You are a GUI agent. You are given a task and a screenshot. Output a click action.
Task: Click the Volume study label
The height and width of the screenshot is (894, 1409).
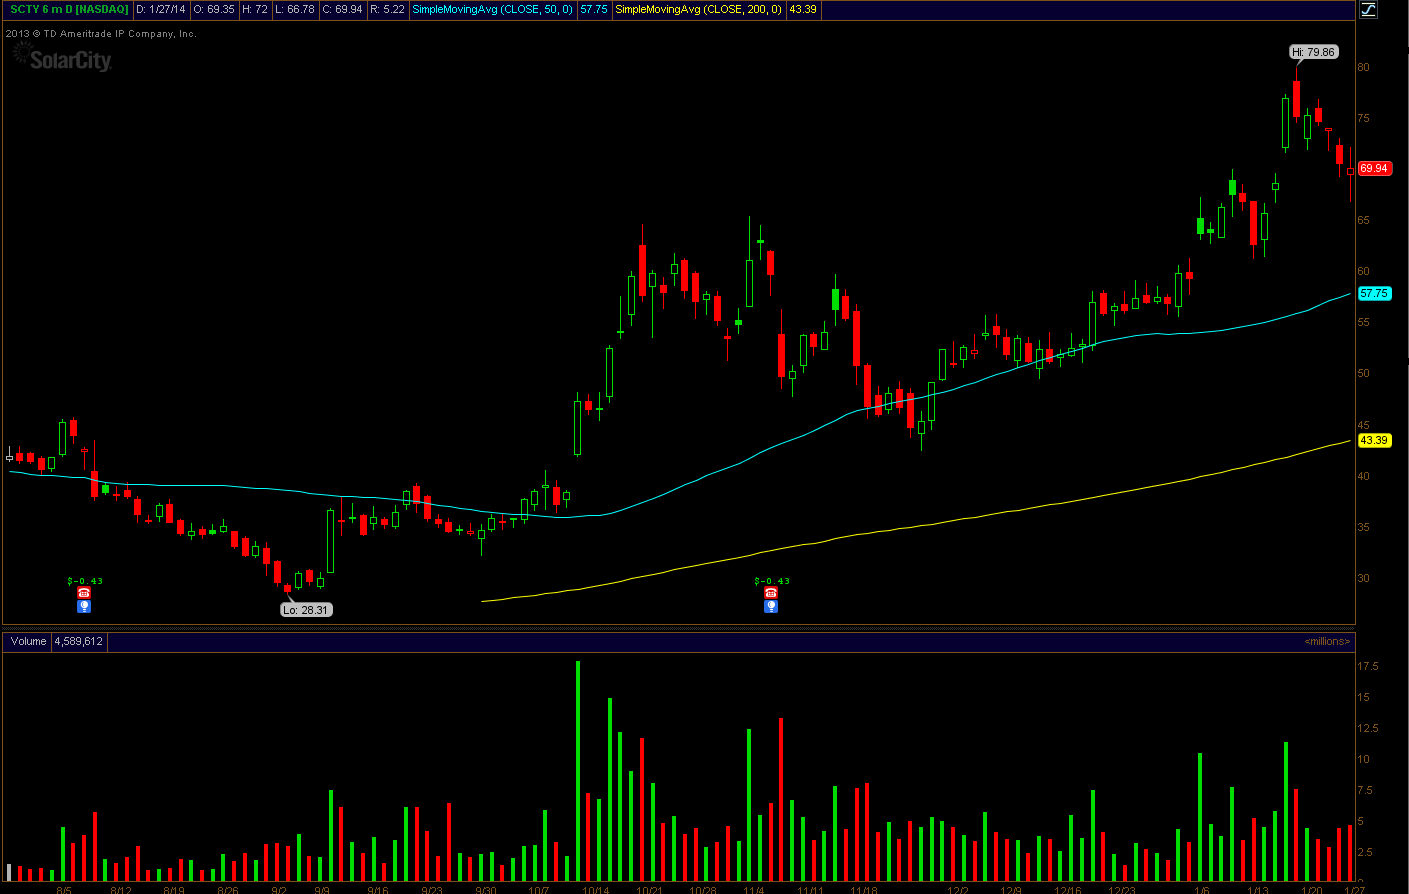coord(29,641)
